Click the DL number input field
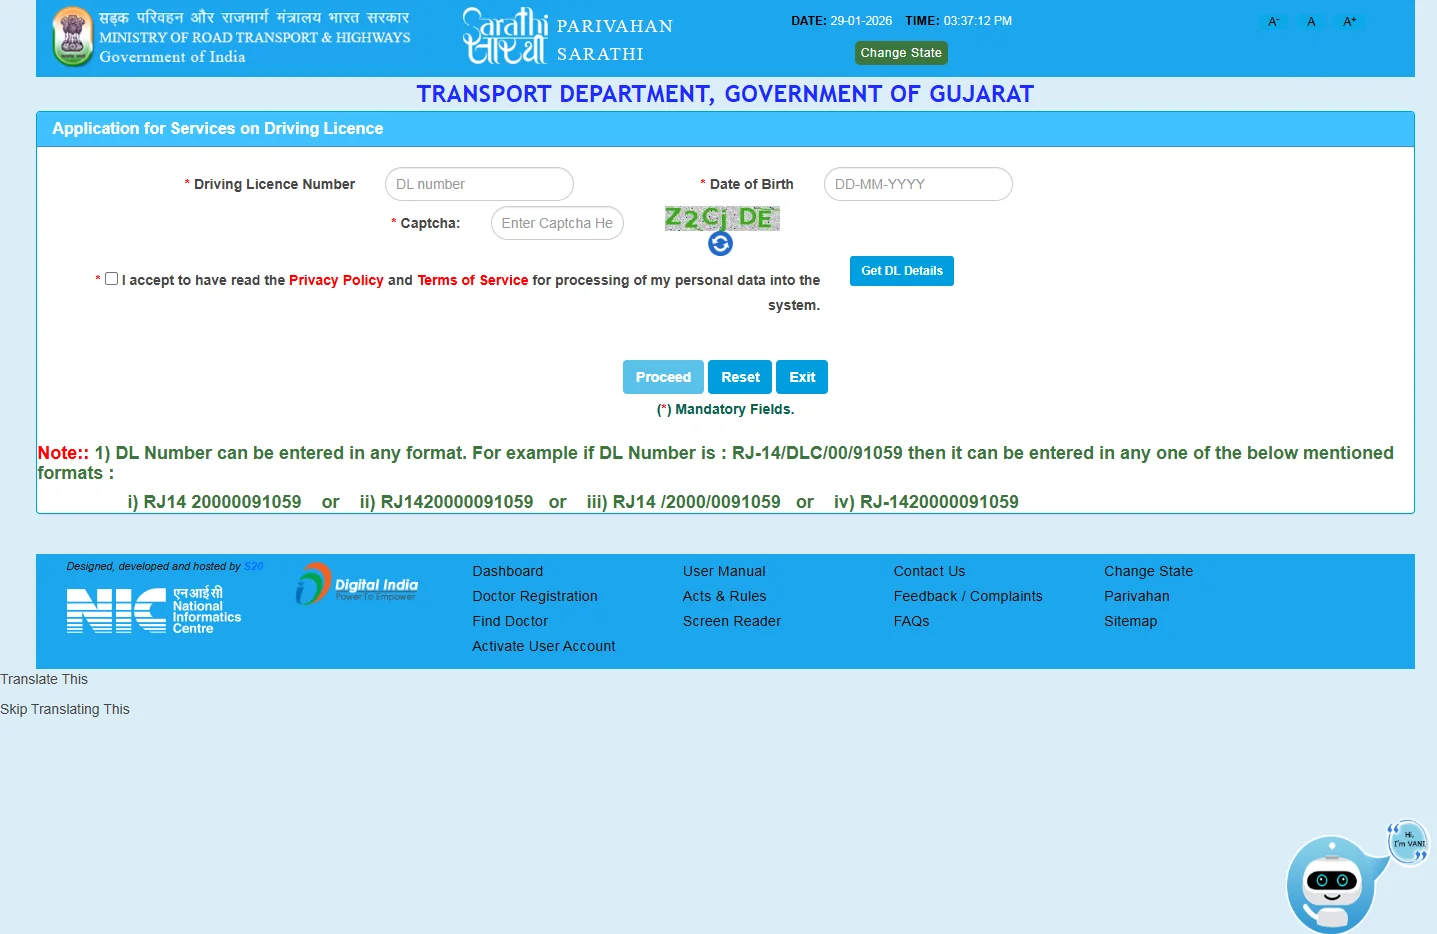This screenshot has width=1437, height=934. pyautogui.click(x=478, y=184)
